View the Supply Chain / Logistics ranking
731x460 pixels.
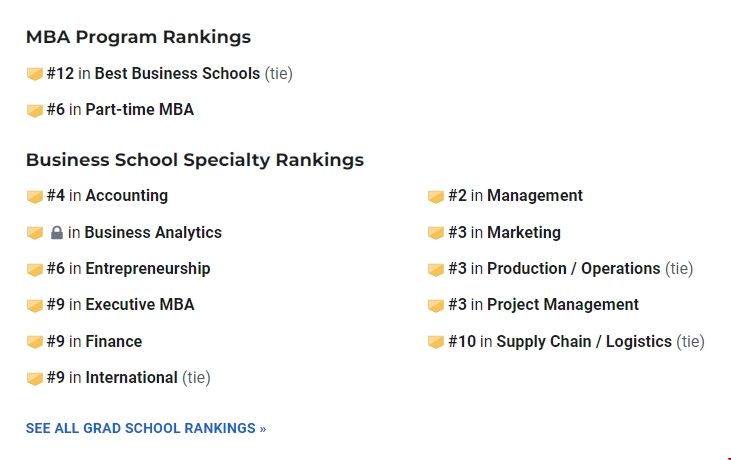click(x=583, y=342)
